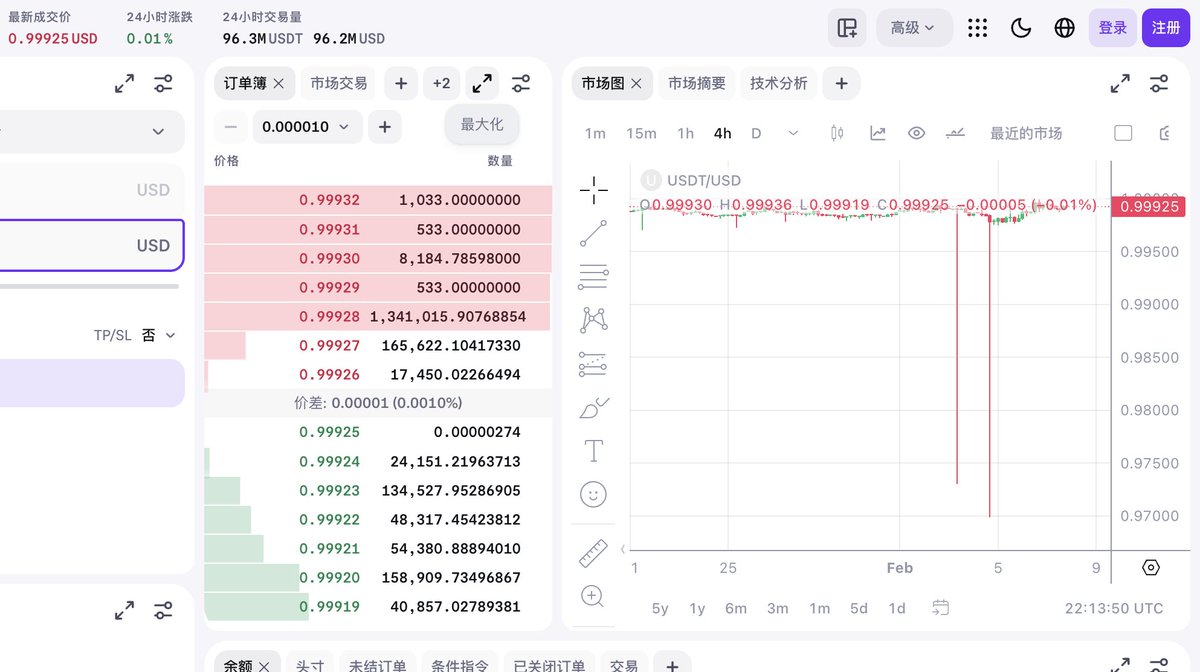This screenshot has height=672, width=1200.
Task: Select the zoom in tool
Action: coord(593,597)
